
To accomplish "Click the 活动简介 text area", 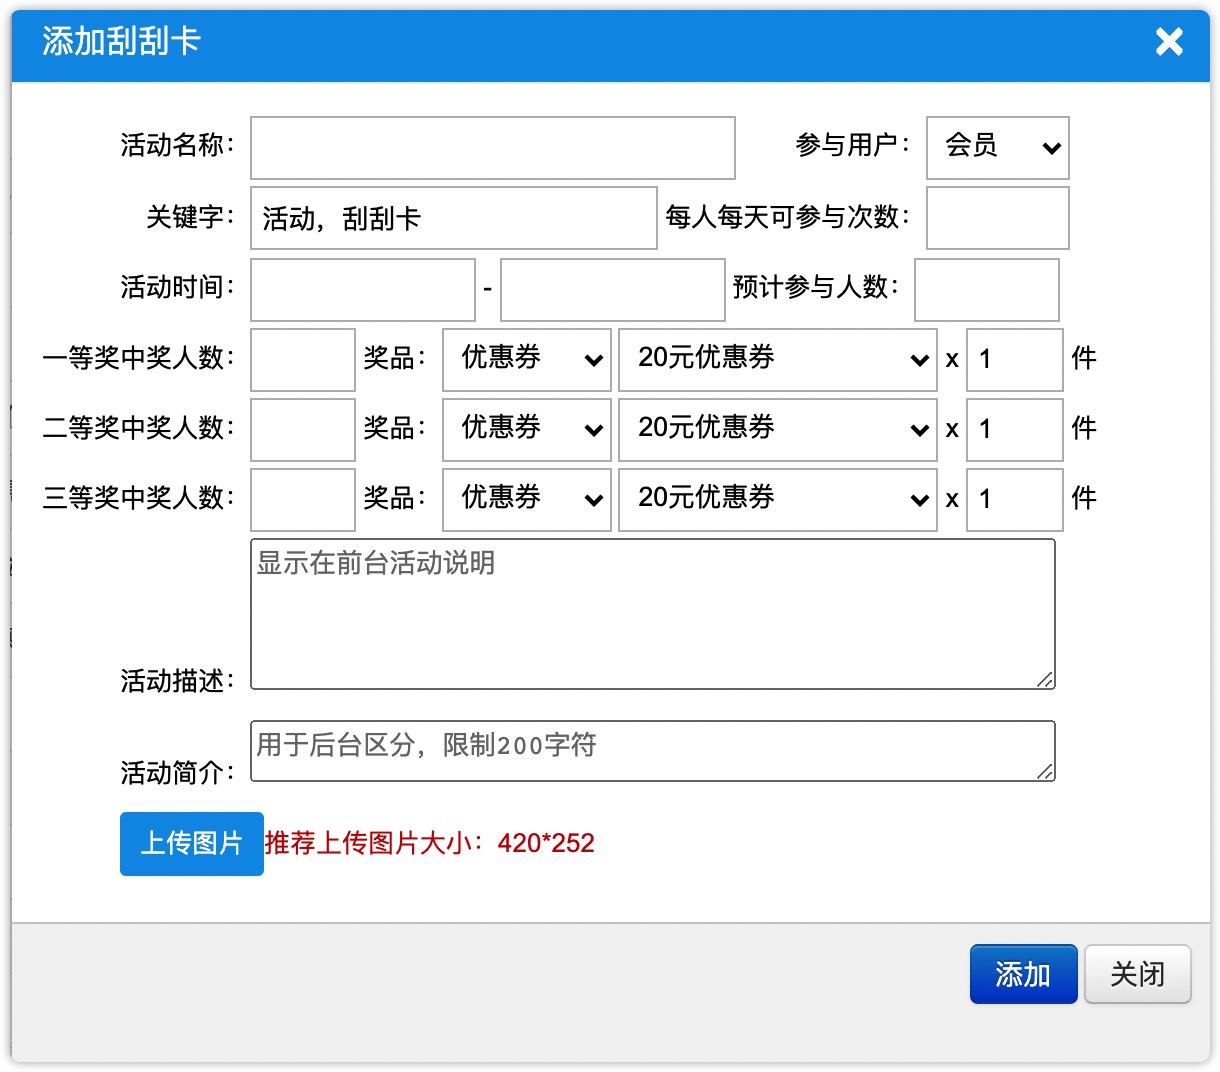I will (x=652, y=751).
